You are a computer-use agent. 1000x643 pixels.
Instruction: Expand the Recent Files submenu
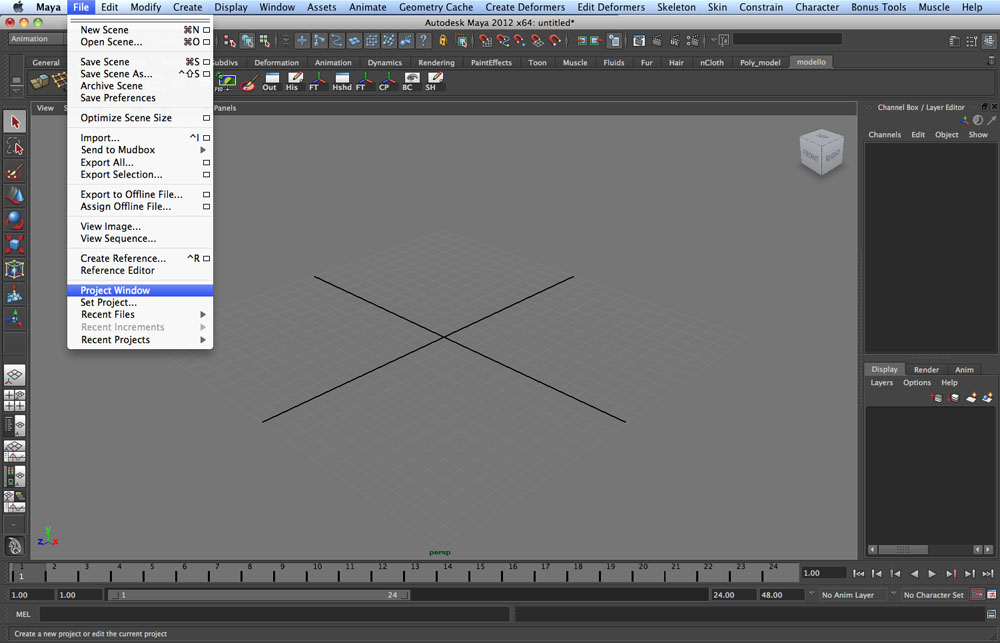[x=140, y=314]
